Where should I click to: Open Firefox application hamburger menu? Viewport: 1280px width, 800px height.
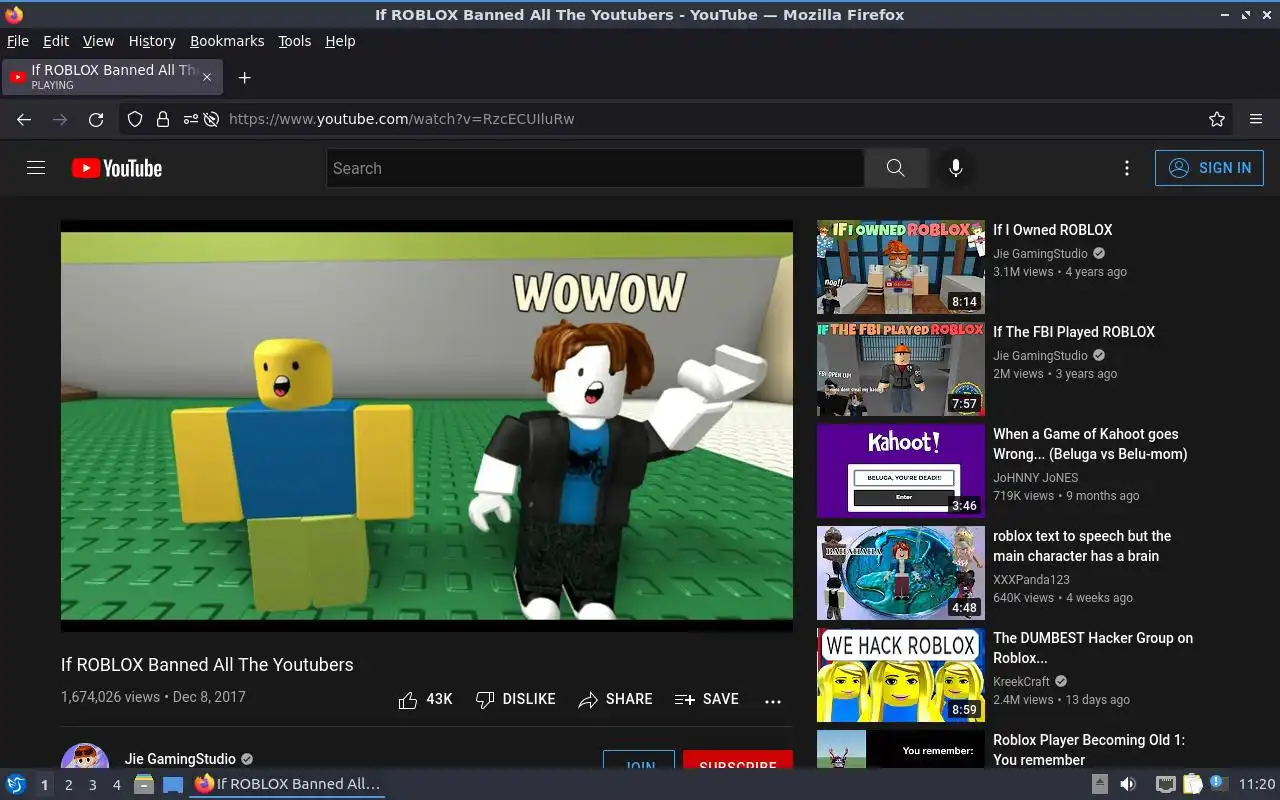1256,119
